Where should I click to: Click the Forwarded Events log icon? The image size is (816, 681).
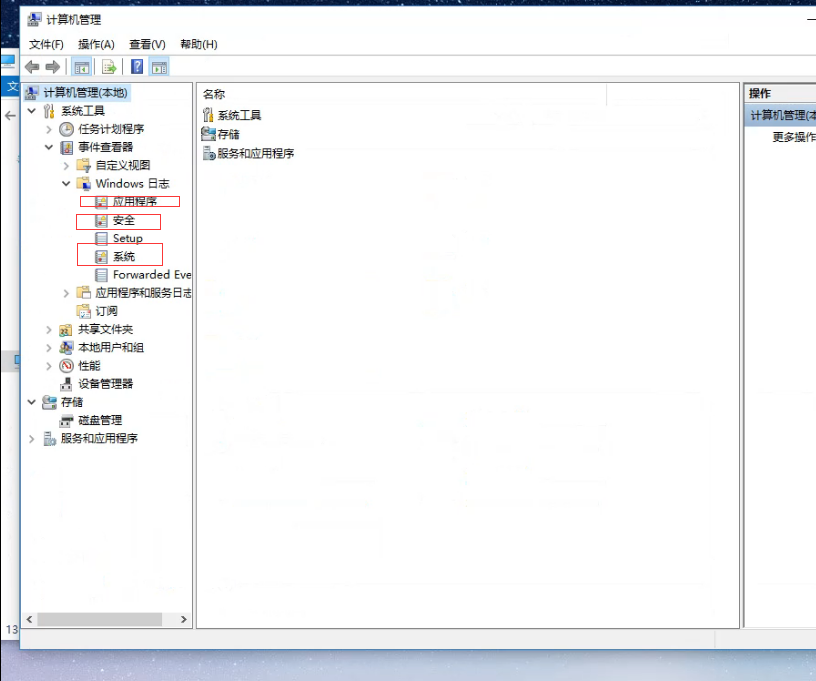point(101,275)
